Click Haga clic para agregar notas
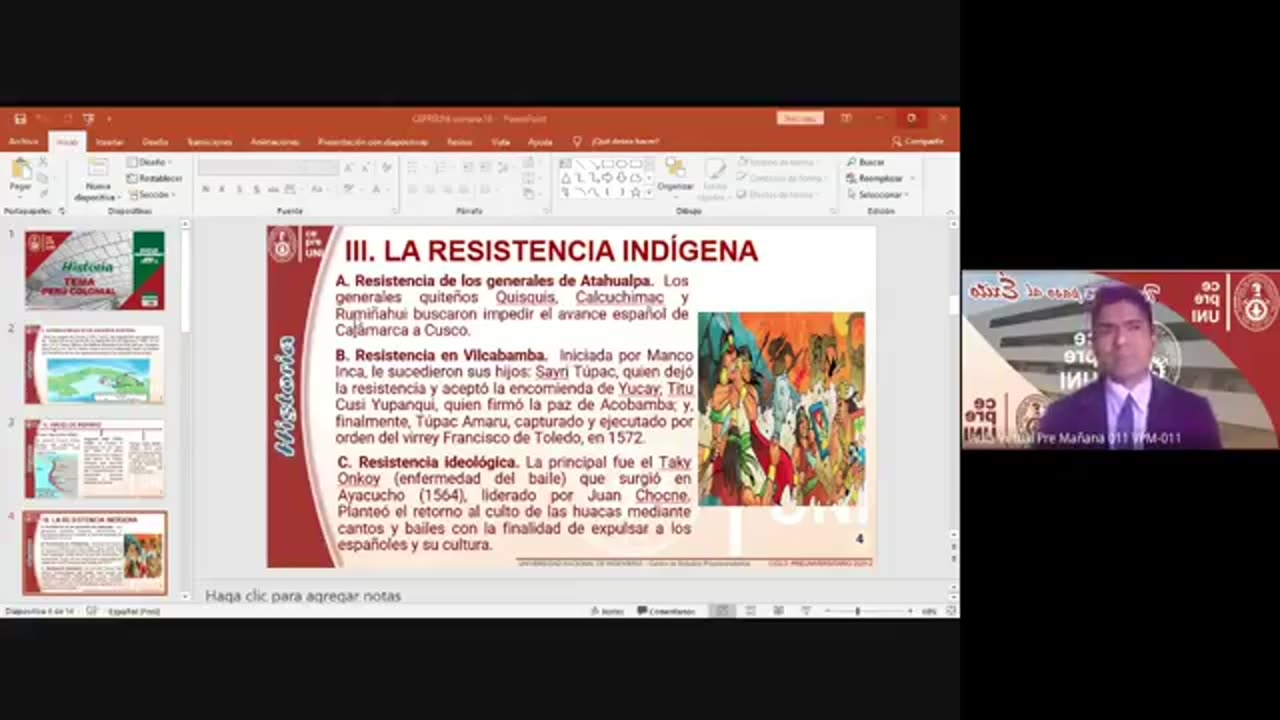Viewport: 1280px width, 720px height. pyautogui.click(x=303, y=596)
